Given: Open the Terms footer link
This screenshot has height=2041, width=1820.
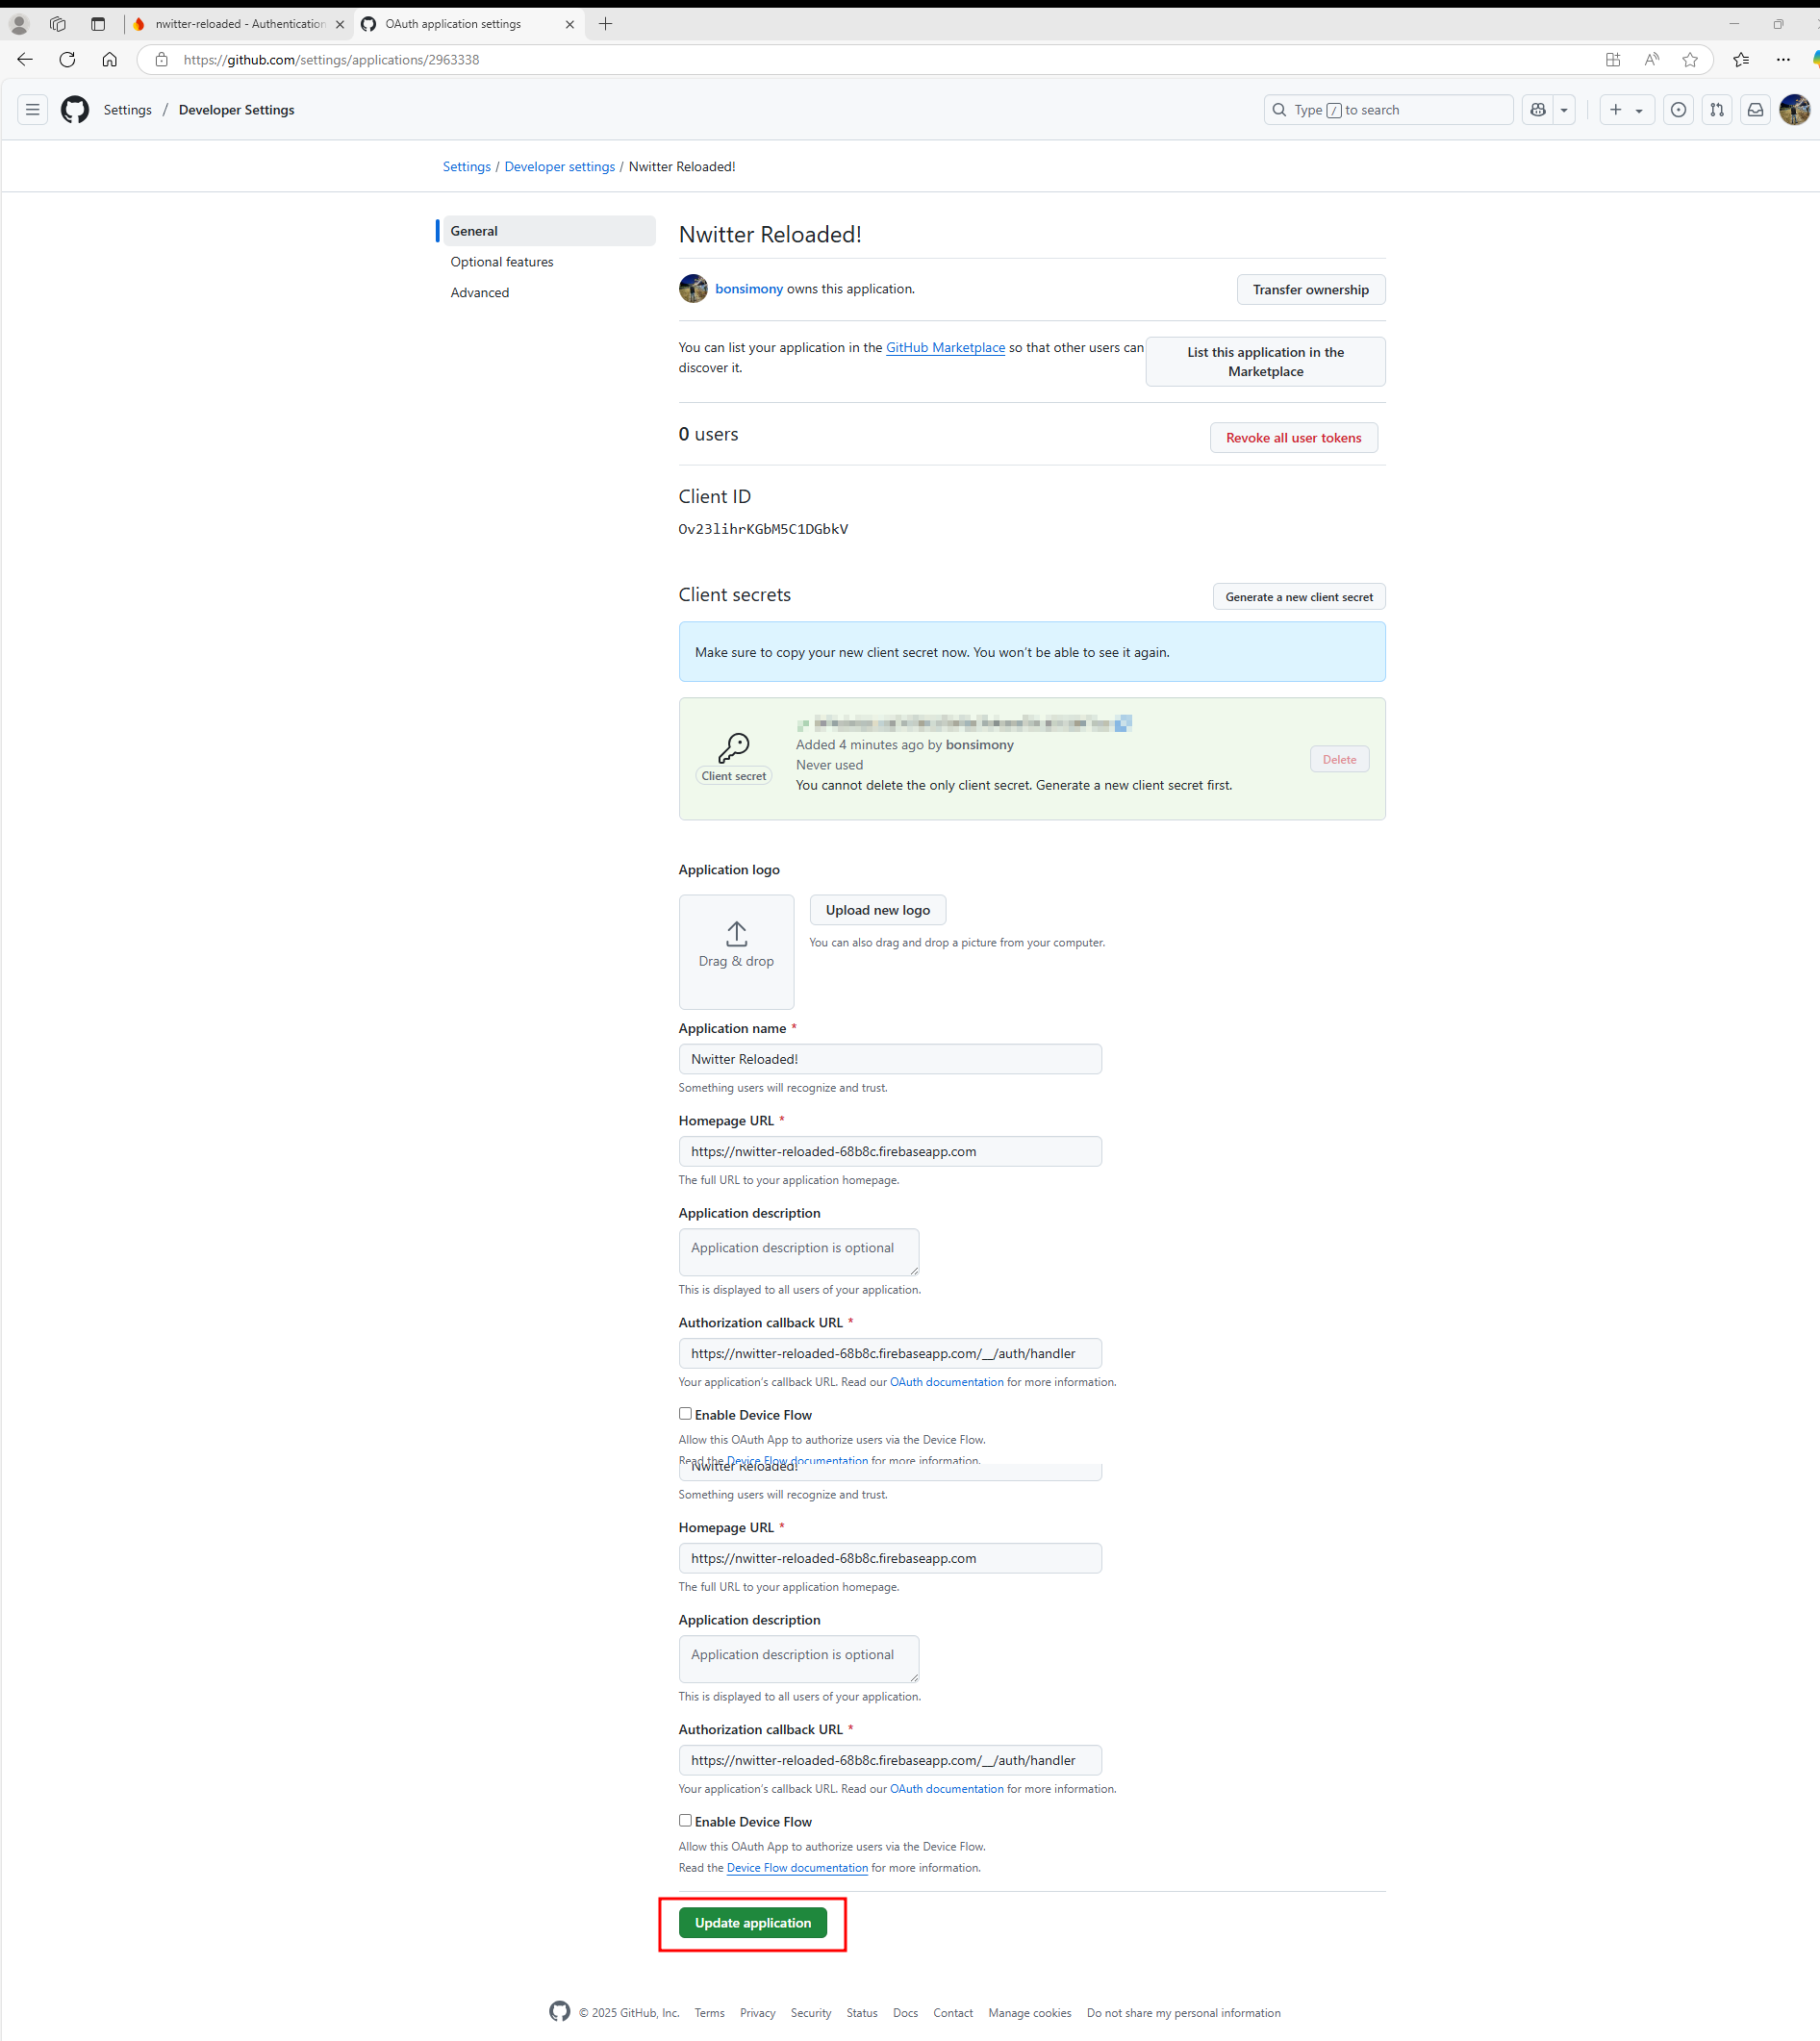Looking at the screenshot, I should click(x=710, y=2013).
